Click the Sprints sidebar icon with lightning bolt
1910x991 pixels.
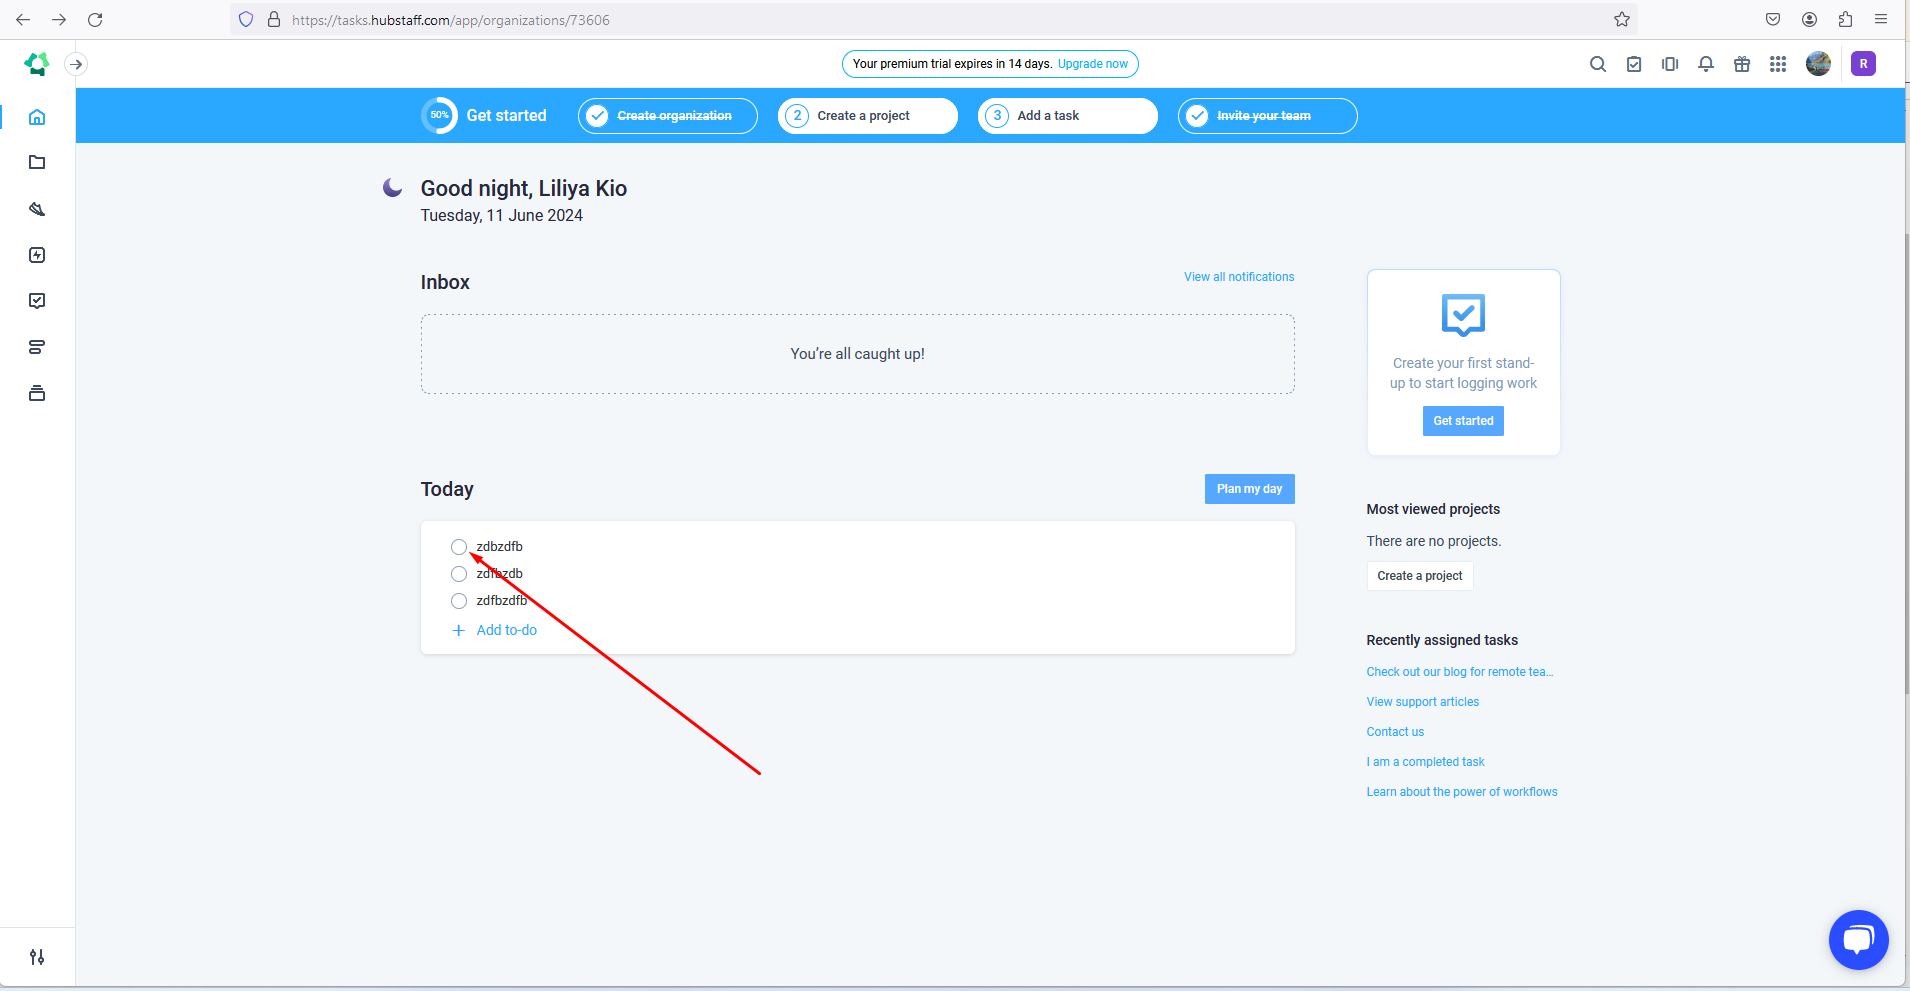pyautogui.click(x=37, y=255)
